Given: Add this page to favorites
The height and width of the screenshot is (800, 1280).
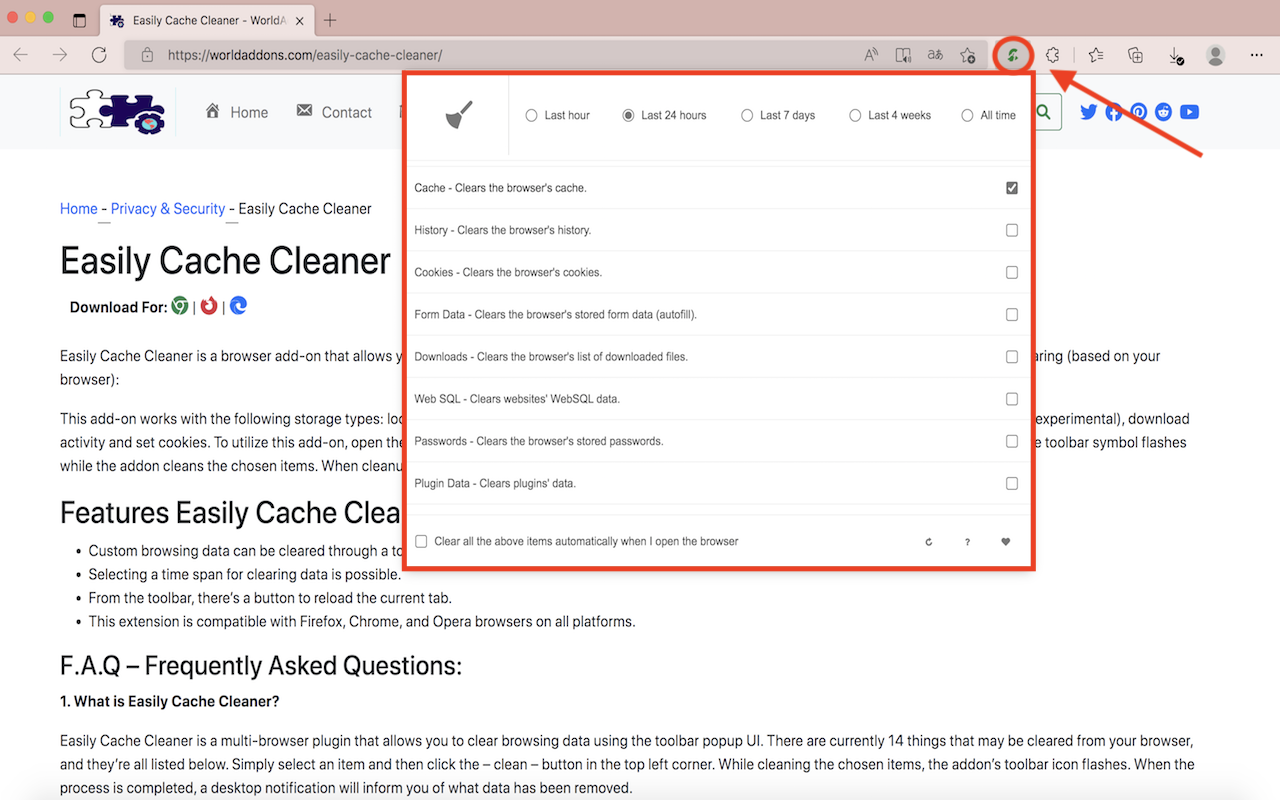Looking at the screenshot, I should point(967,55).
